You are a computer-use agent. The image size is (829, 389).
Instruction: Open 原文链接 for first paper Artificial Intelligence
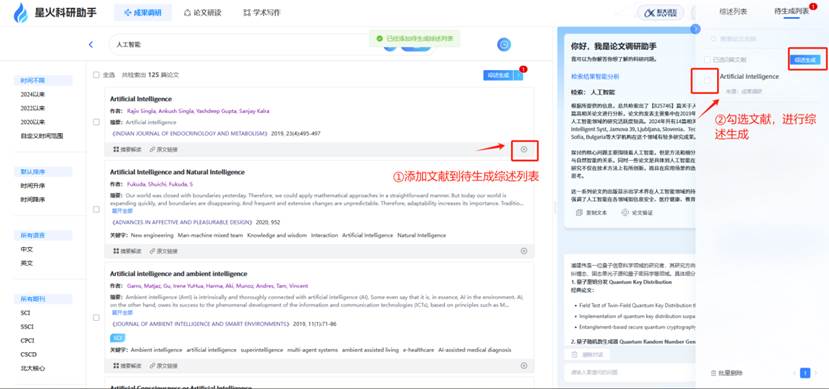coord(163,150)
